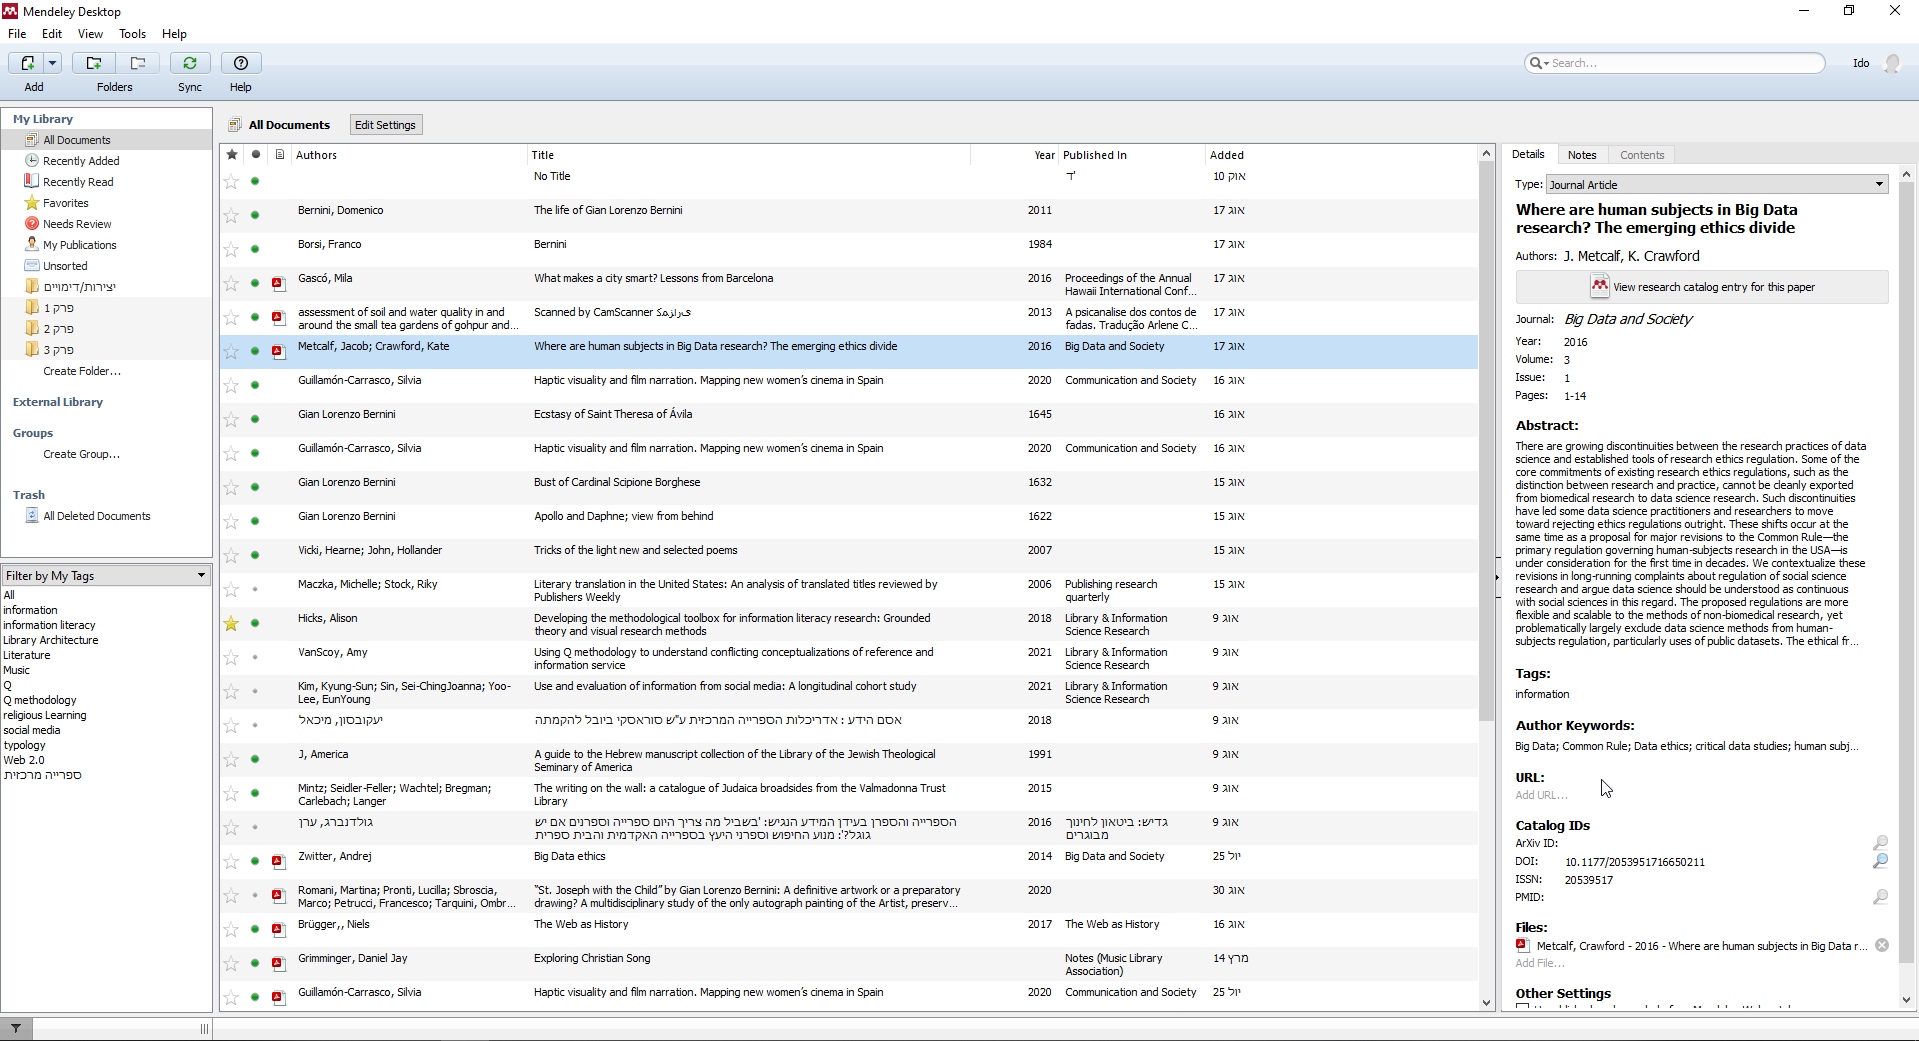Open the Add button dropdown arrow
Screen dimensions: 1919x1041
pyautogui.click(x=53, y=63)
